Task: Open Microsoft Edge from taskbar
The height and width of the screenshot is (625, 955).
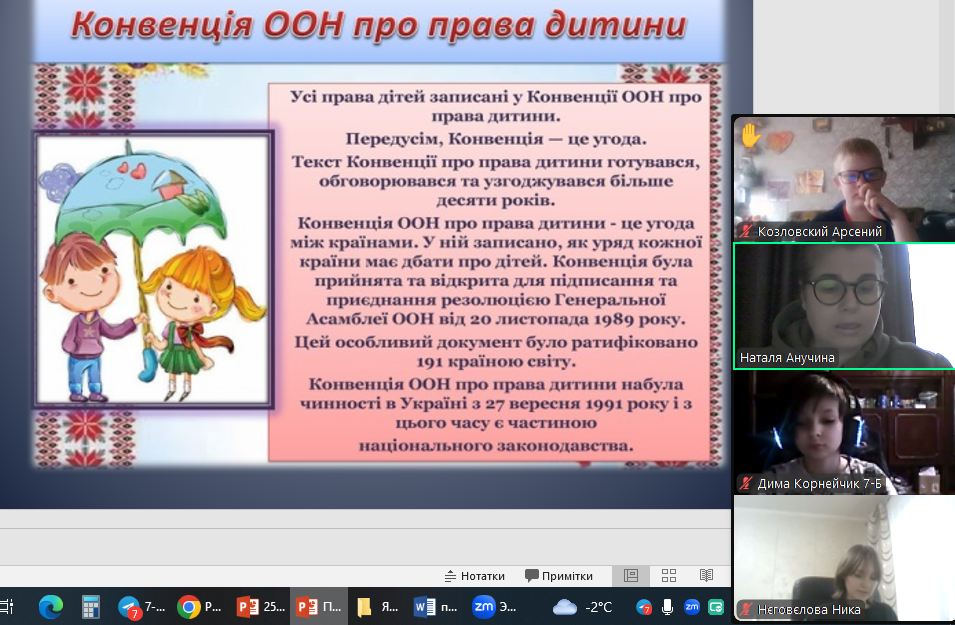Action: 51,607
